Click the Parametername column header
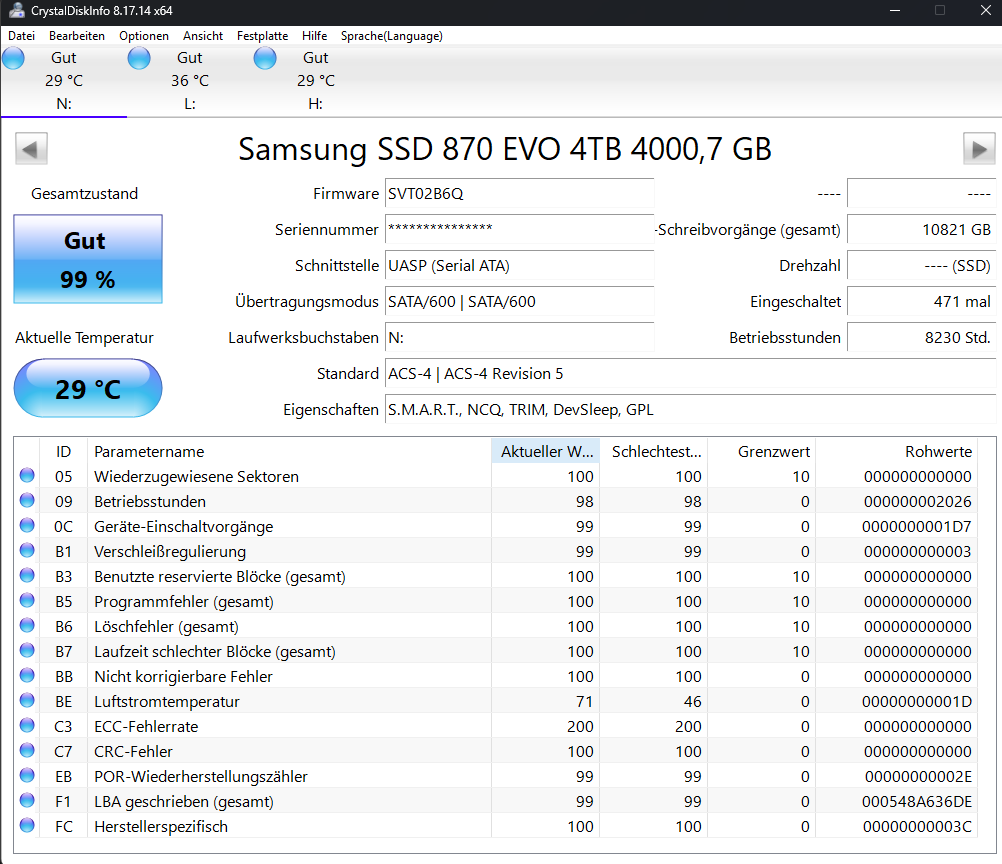The image size is (1002, 864). click(289, 451)
